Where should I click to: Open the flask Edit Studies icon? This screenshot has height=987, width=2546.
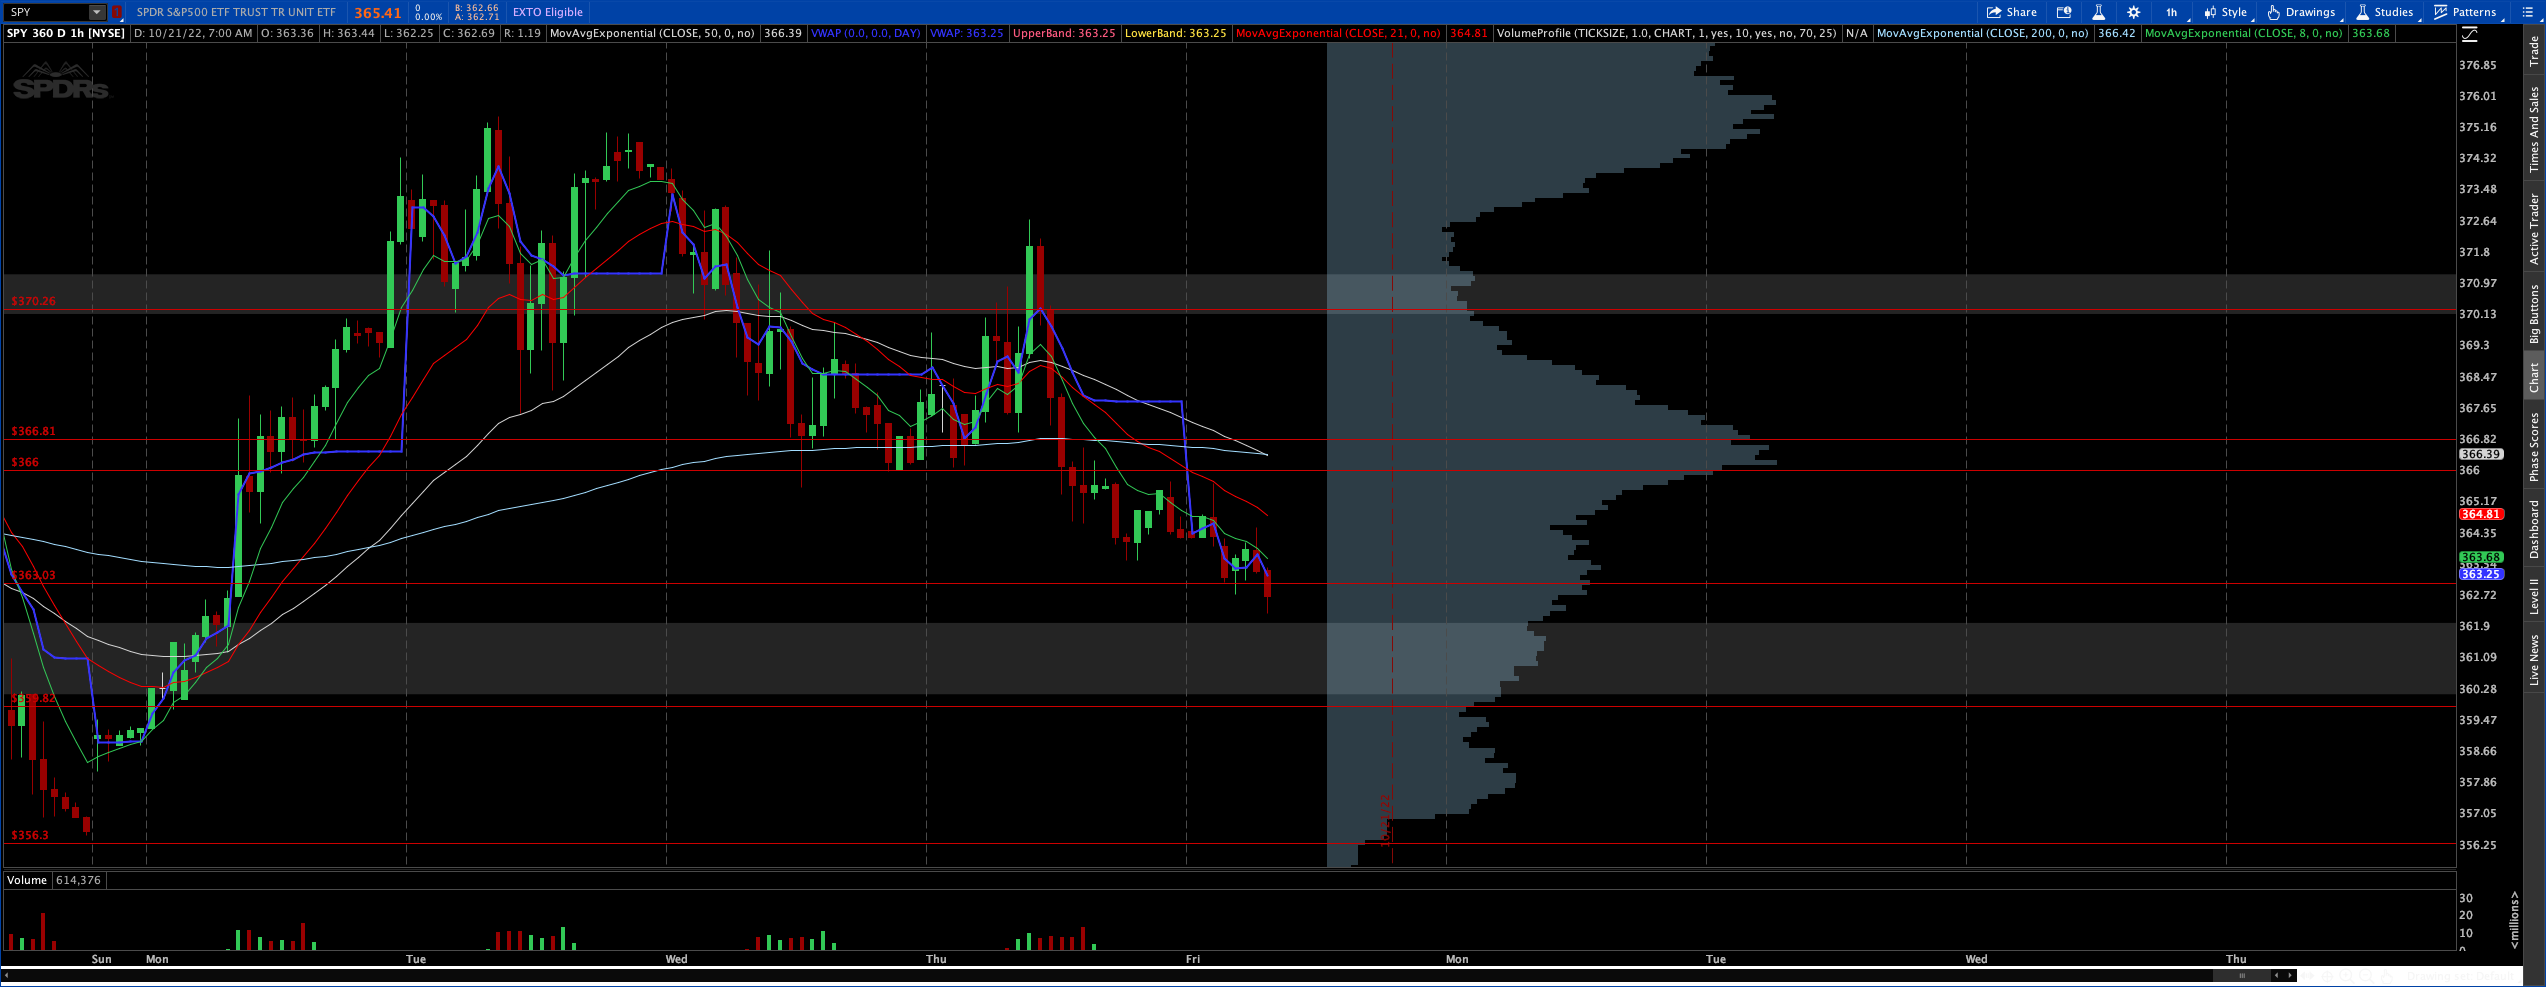tap(2098, 12)
